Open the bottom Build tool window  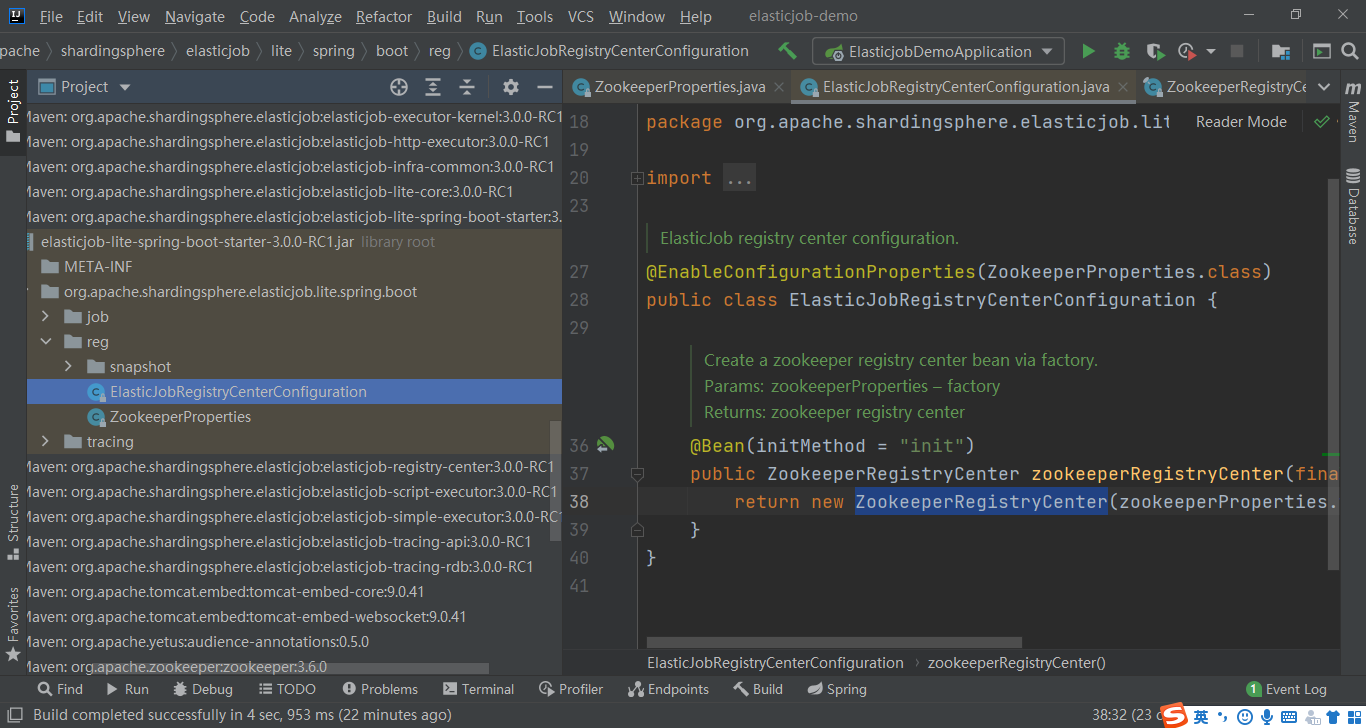(758, 689)
